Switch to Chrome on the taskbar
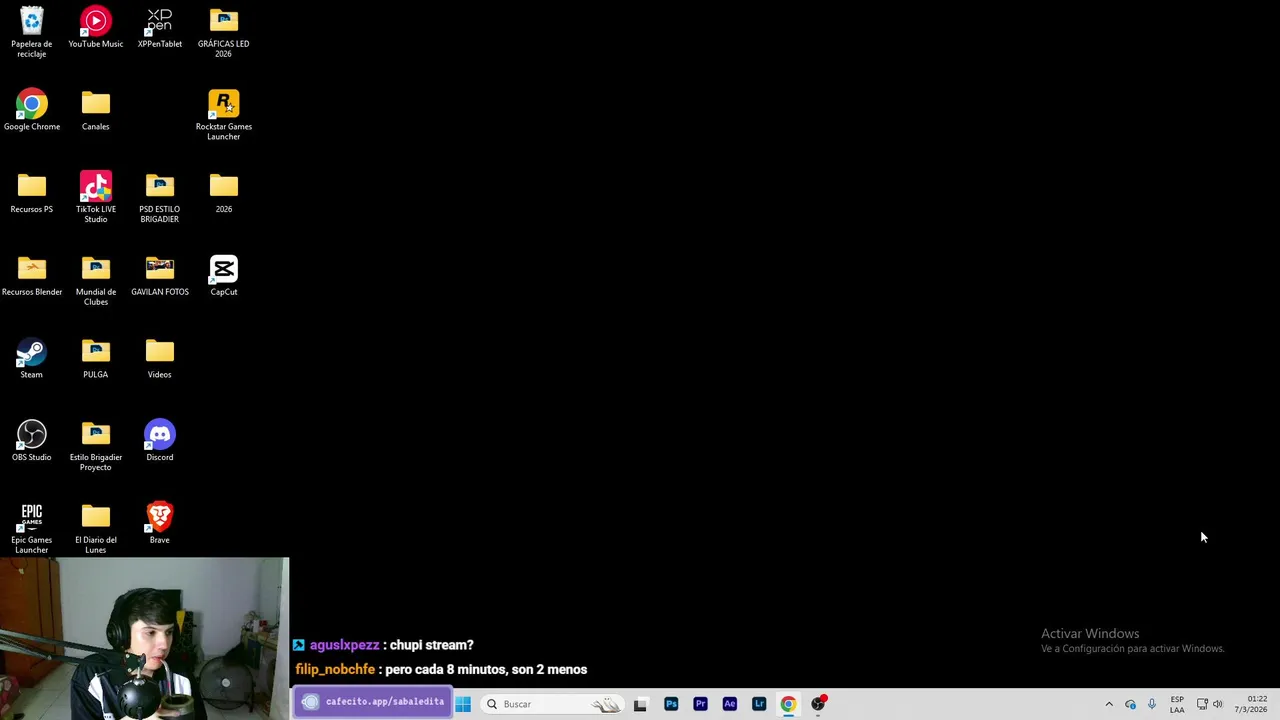1280x720 pixels. pyautogui.click(x=788, y=704)
